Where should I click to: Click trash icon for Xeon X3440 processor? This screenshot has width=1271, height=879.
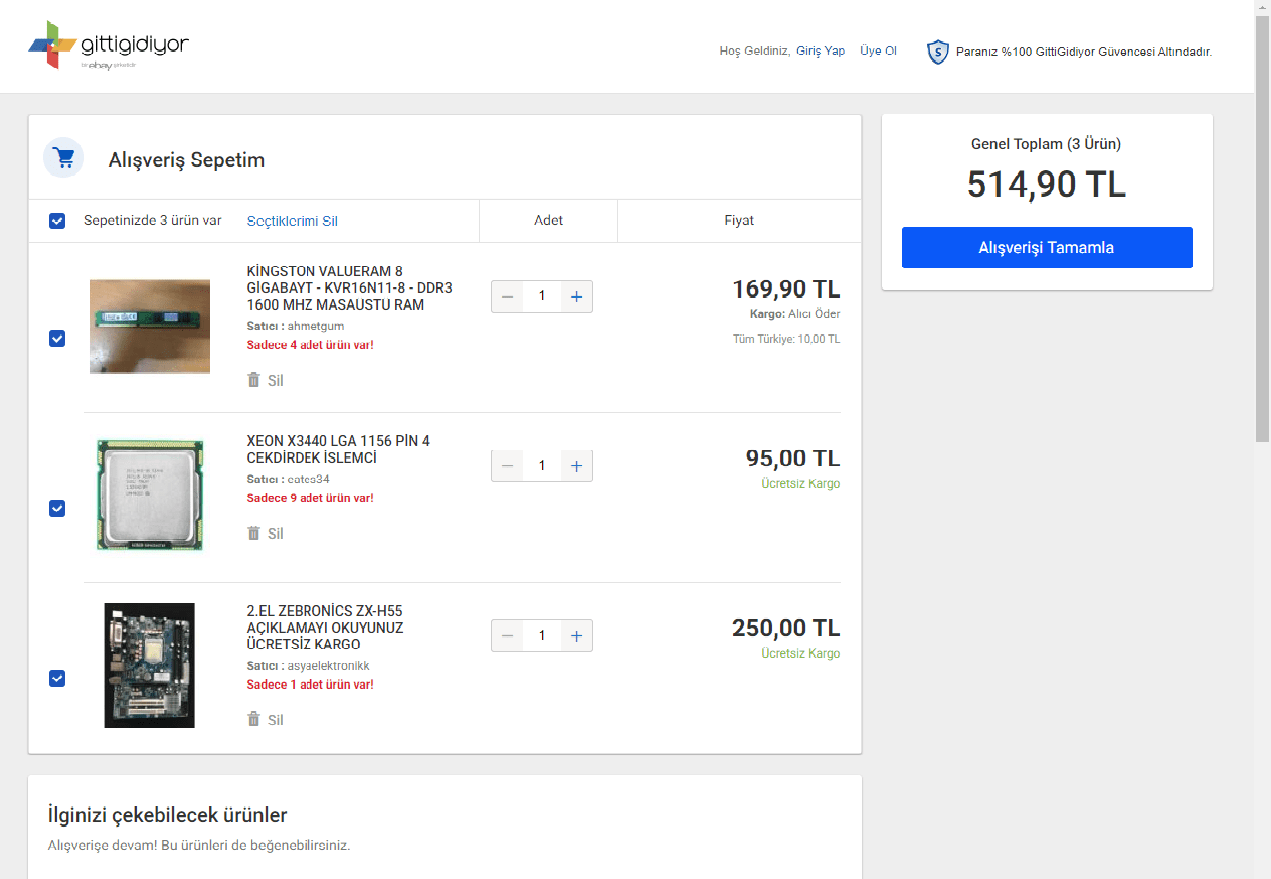pyautogui.click(x=254, y=533)
